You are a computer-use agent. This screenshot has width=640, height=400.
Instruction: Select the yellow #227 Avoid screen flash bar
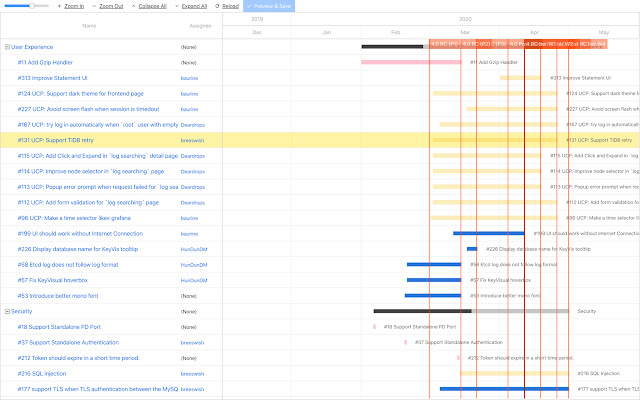tap(512, 109)
